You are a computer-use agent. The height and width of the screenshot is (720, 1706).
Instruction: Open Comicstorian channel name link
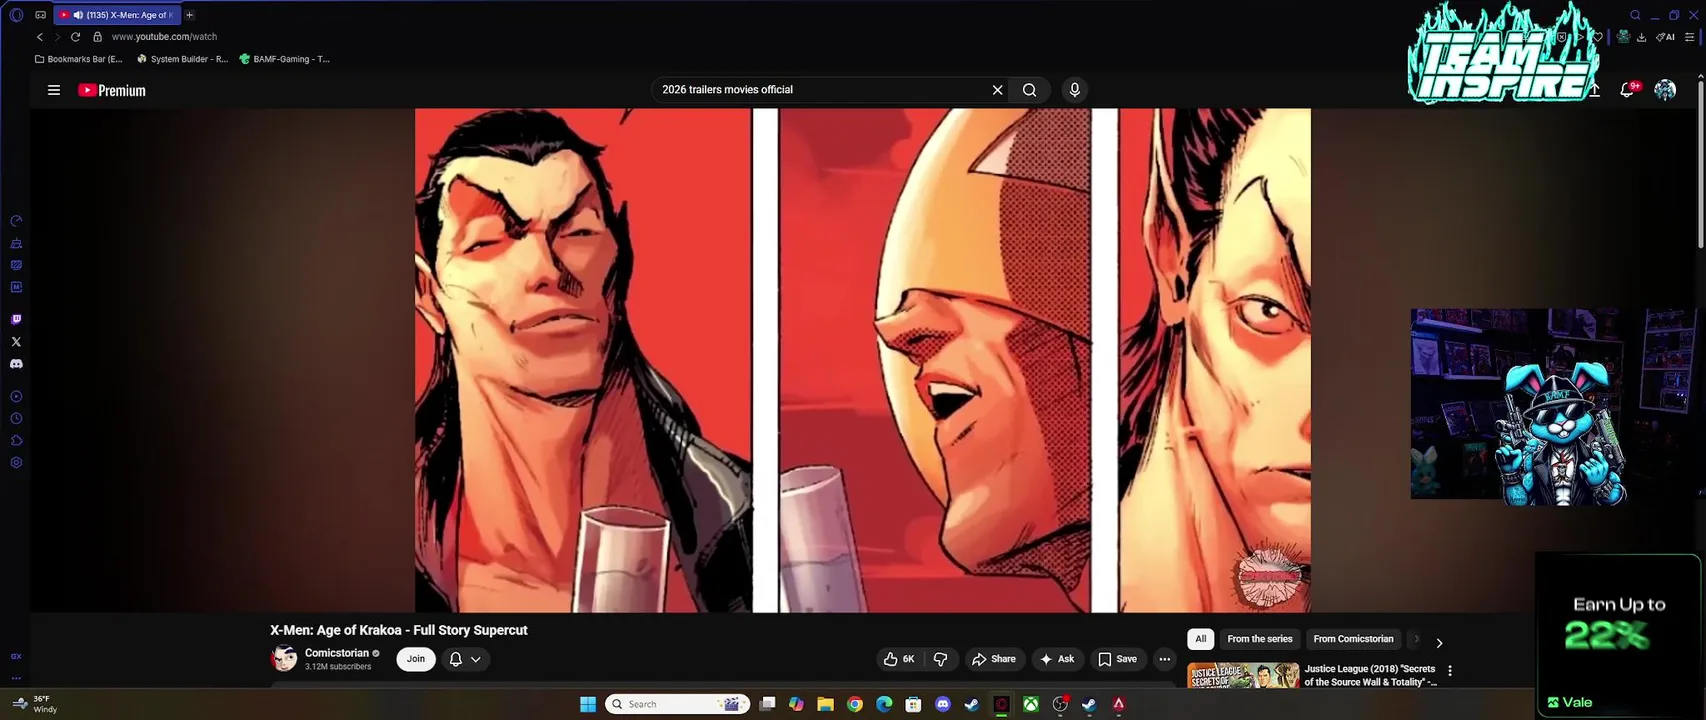pos(337,653)
